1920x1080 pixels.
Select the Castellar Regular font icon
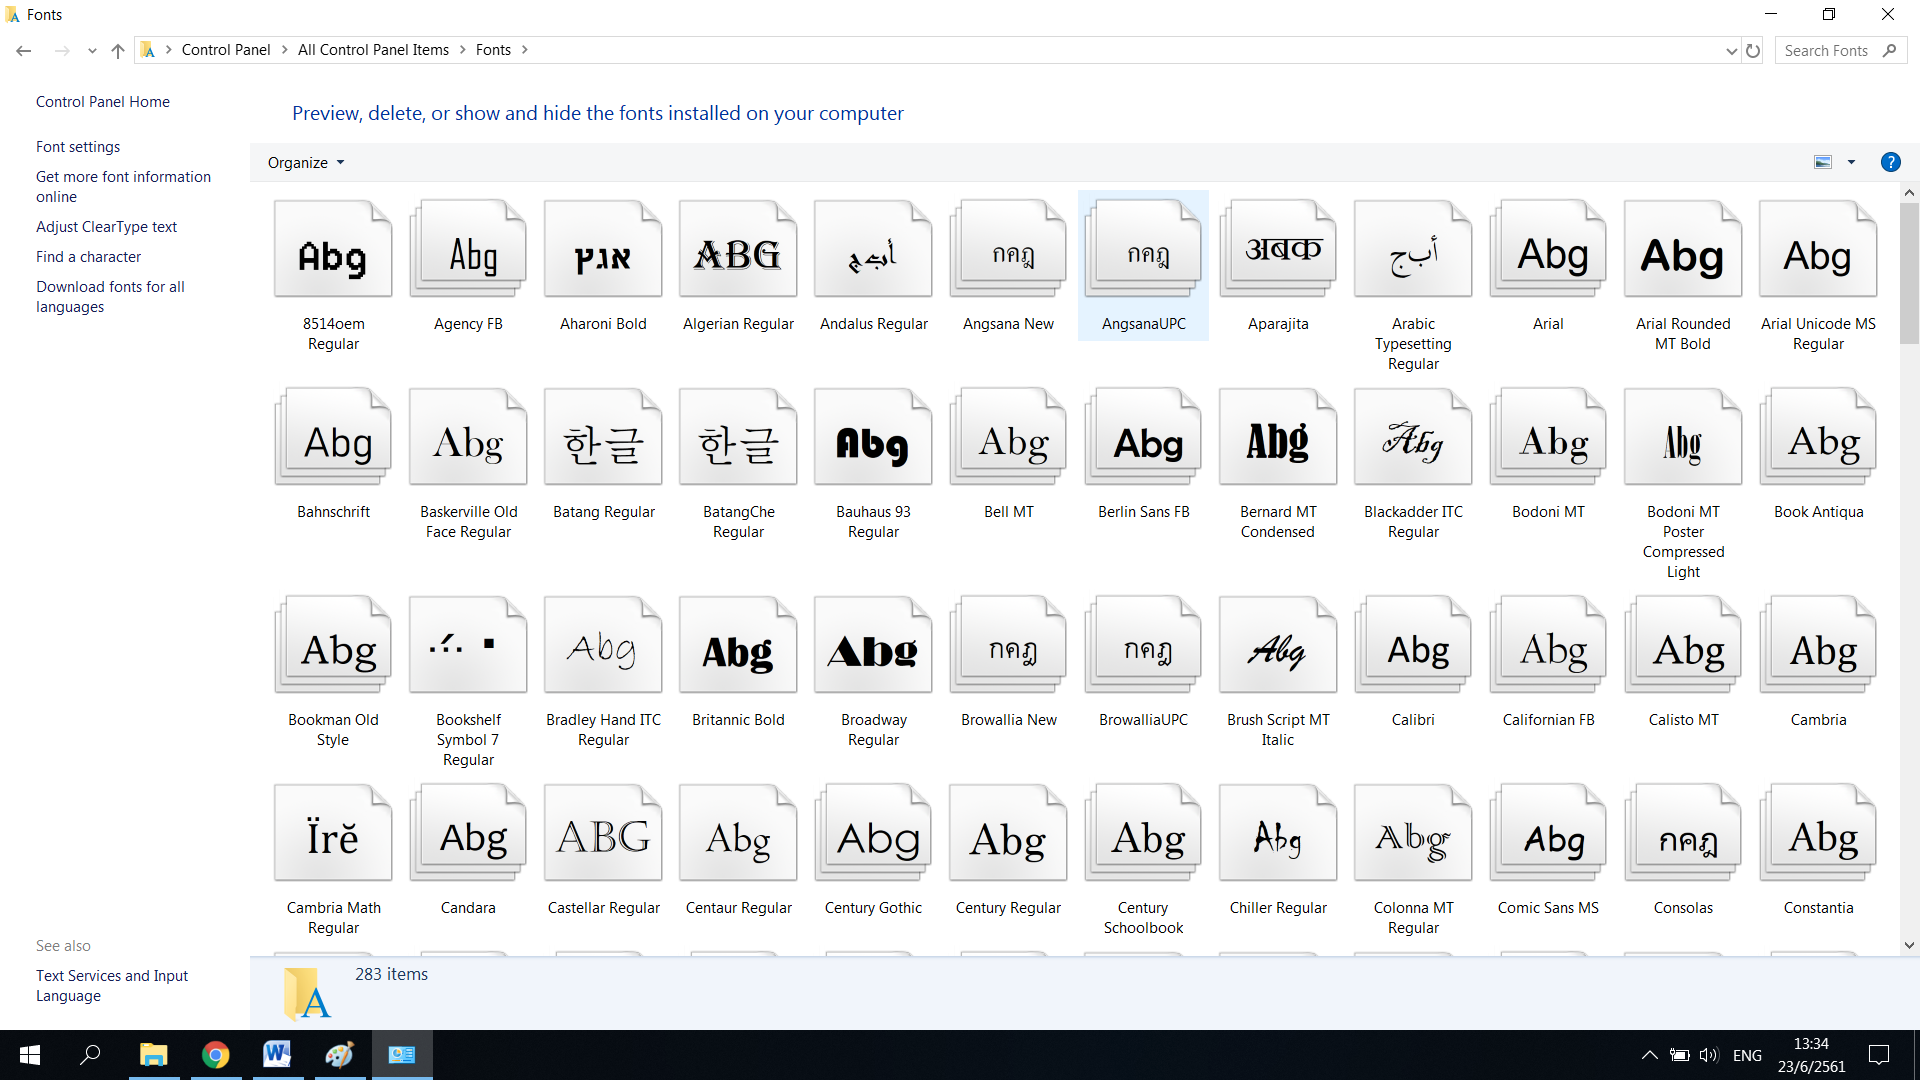[603, 833]
